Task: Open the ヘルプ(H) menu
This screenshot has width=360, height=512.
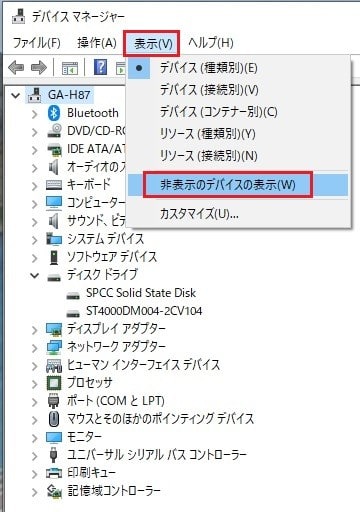Action: point(211,43)
